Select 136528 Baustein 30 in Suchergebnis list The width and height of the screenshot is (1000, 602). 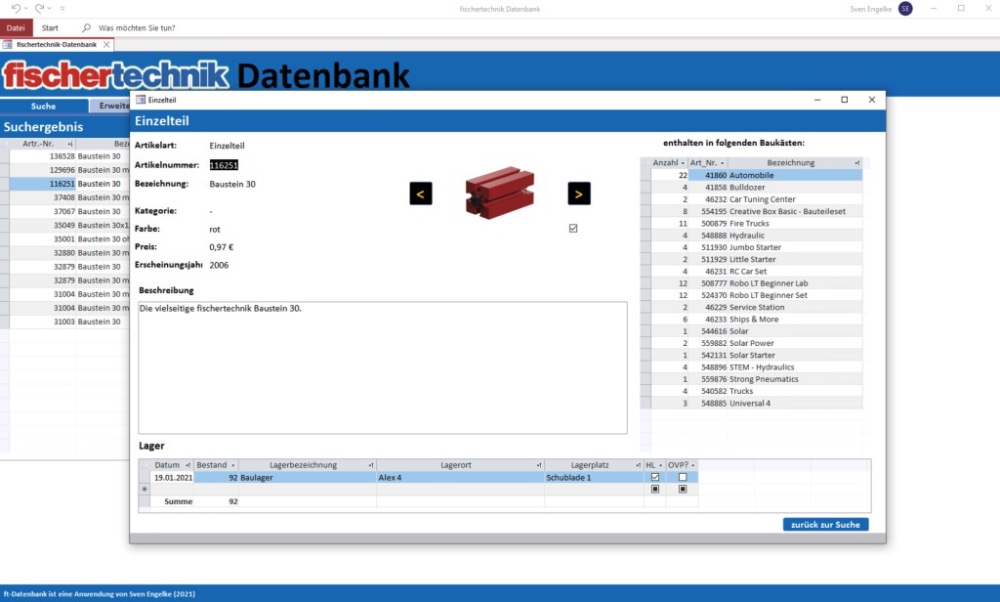pos(70,156)
